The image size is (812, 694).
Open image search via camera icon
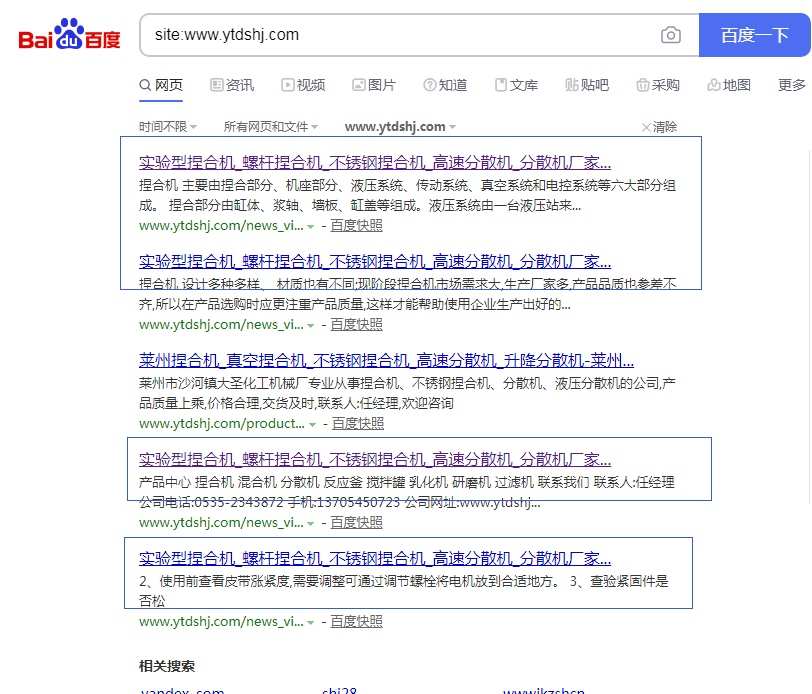pyautogui.click(x=671, y=35)
